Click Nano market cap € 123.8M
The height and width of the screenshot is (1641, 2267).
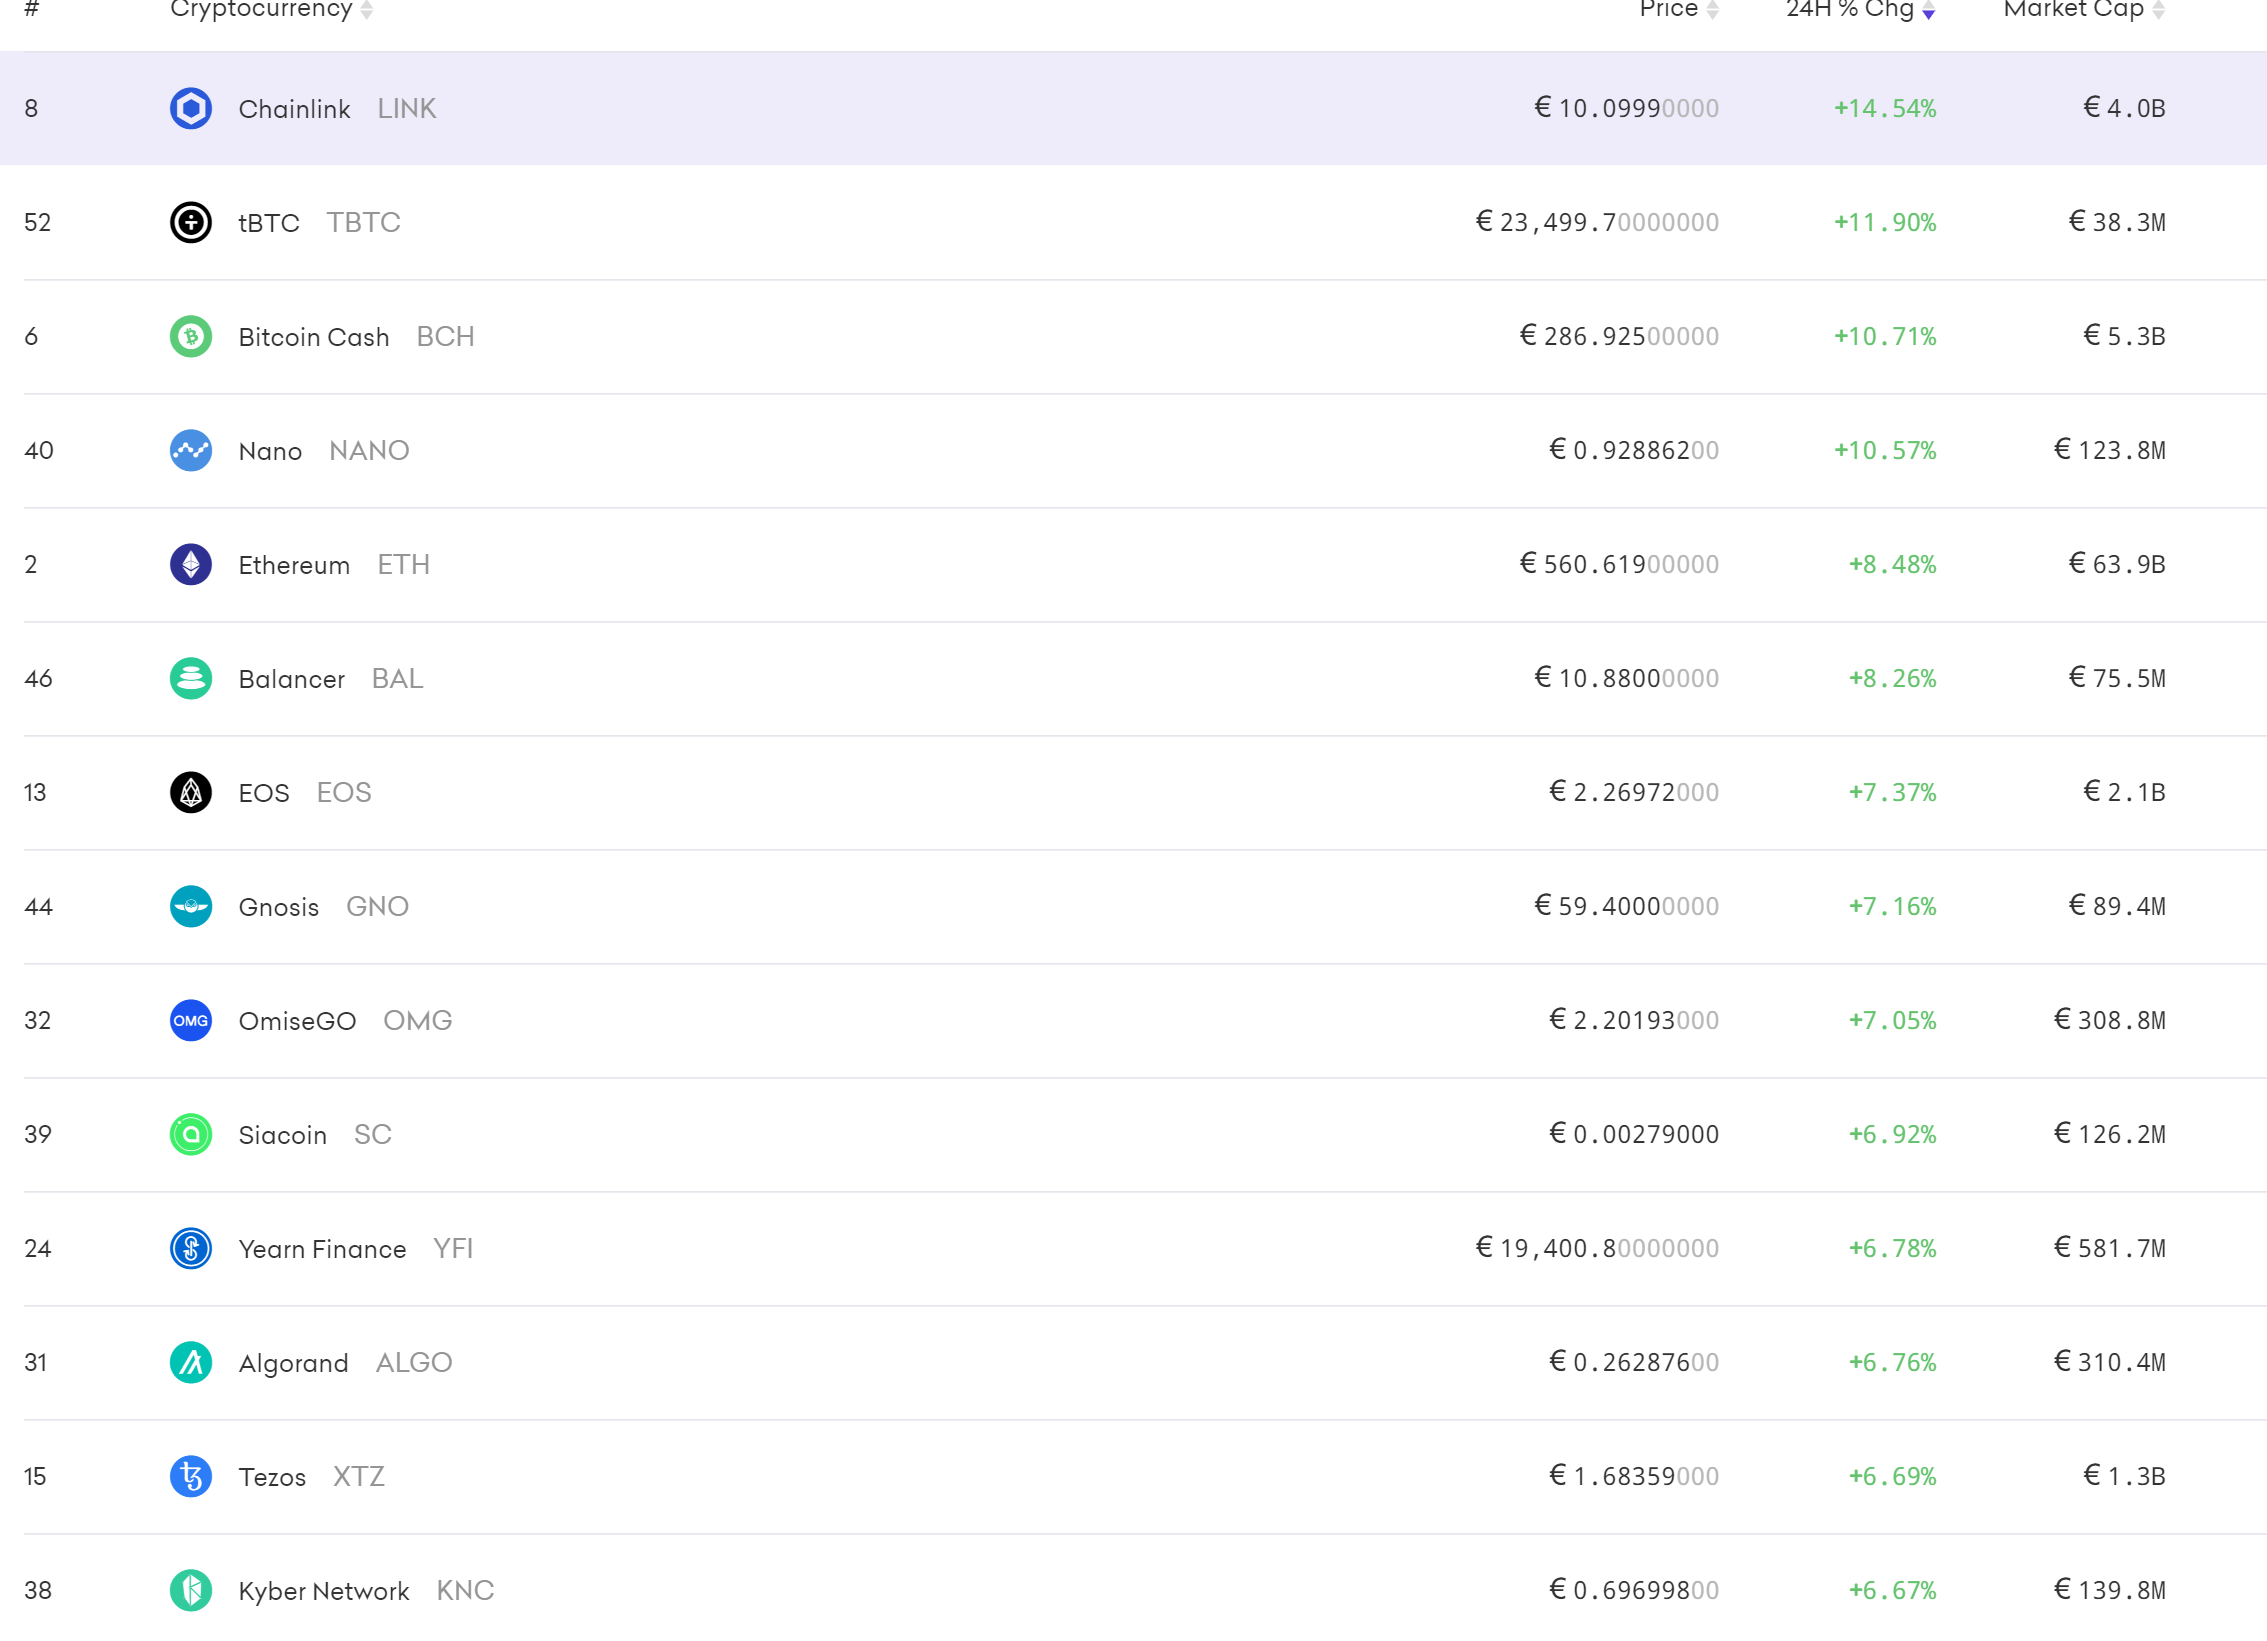coord(2110,450)
